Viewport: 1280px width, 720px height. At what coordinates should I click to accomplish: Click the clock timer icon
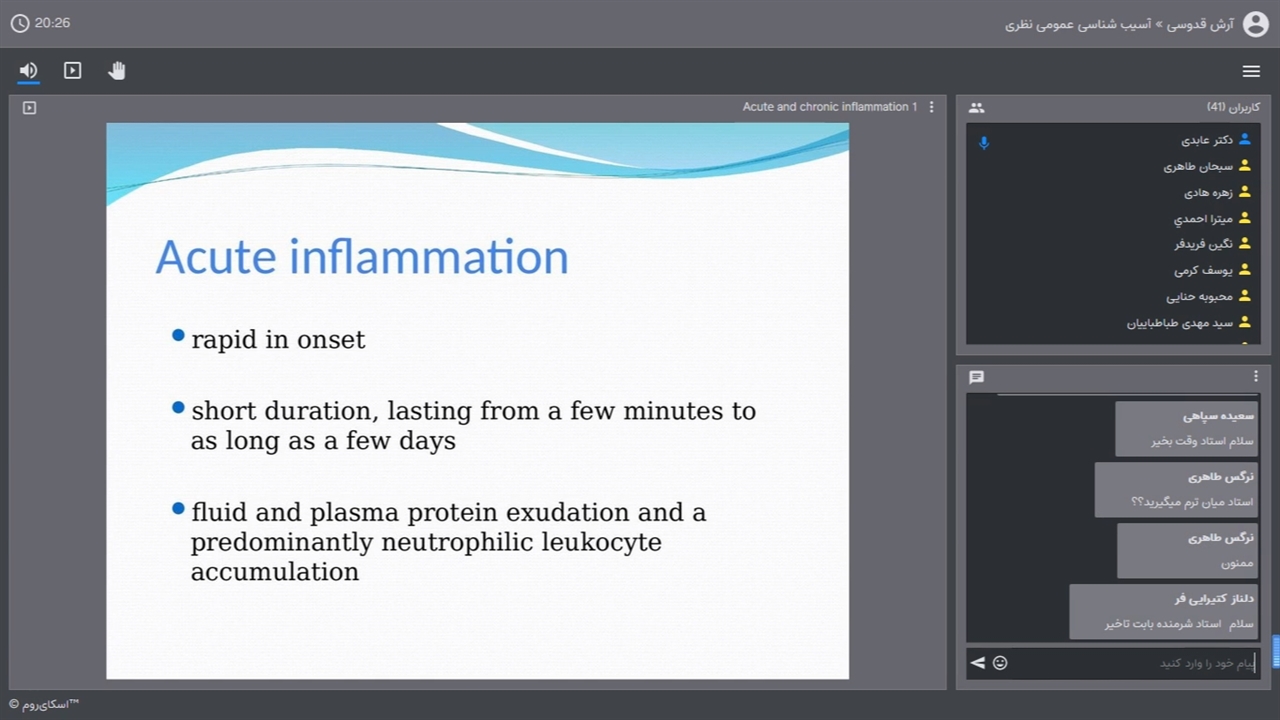click(20, 23)
